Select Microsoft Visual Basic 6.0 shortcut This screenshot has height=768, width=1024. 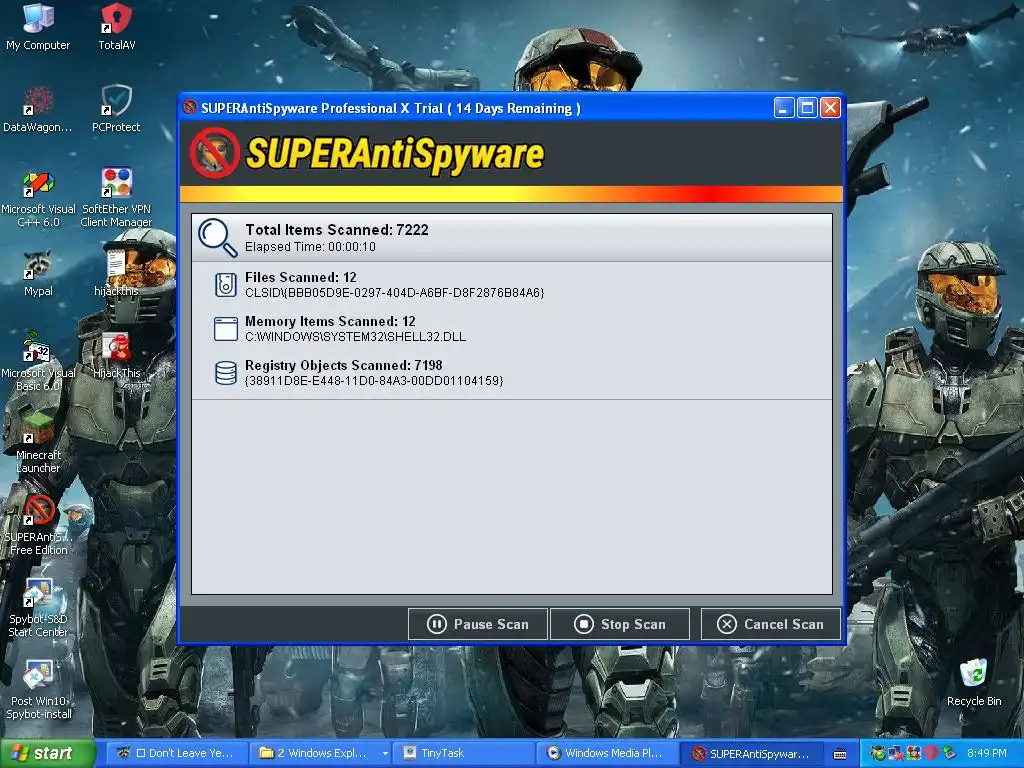[38, 362]
